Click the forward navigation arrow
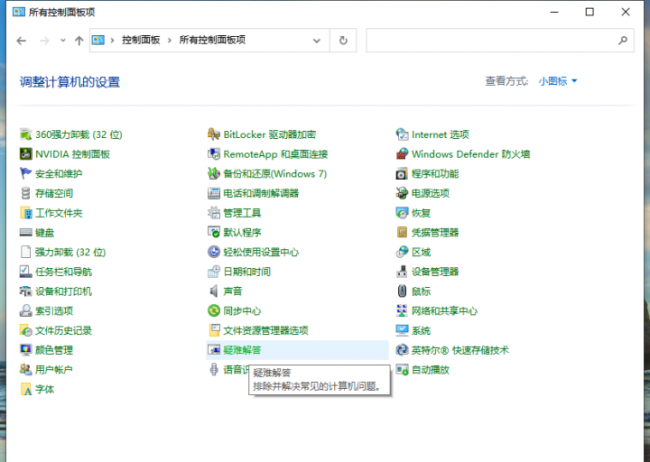The image size is (650, 462). coord(44,40)
